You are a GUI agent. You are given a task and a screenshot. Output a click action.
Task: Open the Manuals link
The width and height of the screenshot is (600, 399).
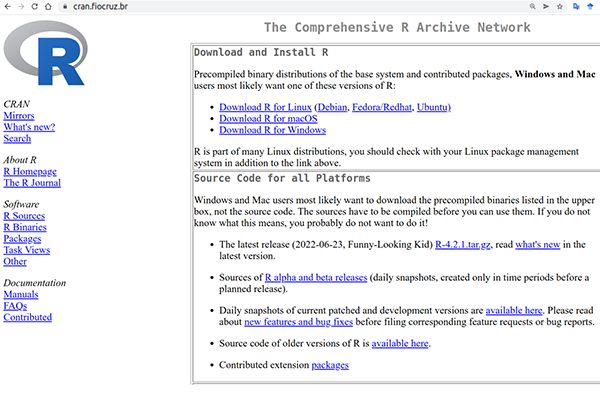[21, 295]
